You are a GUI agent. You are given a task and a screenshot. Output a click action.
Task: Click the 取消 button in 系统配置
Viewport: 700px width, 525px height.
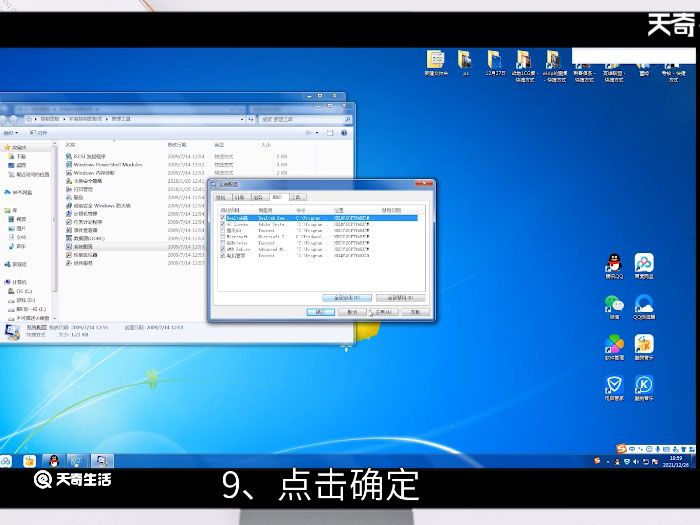[352, 312]
